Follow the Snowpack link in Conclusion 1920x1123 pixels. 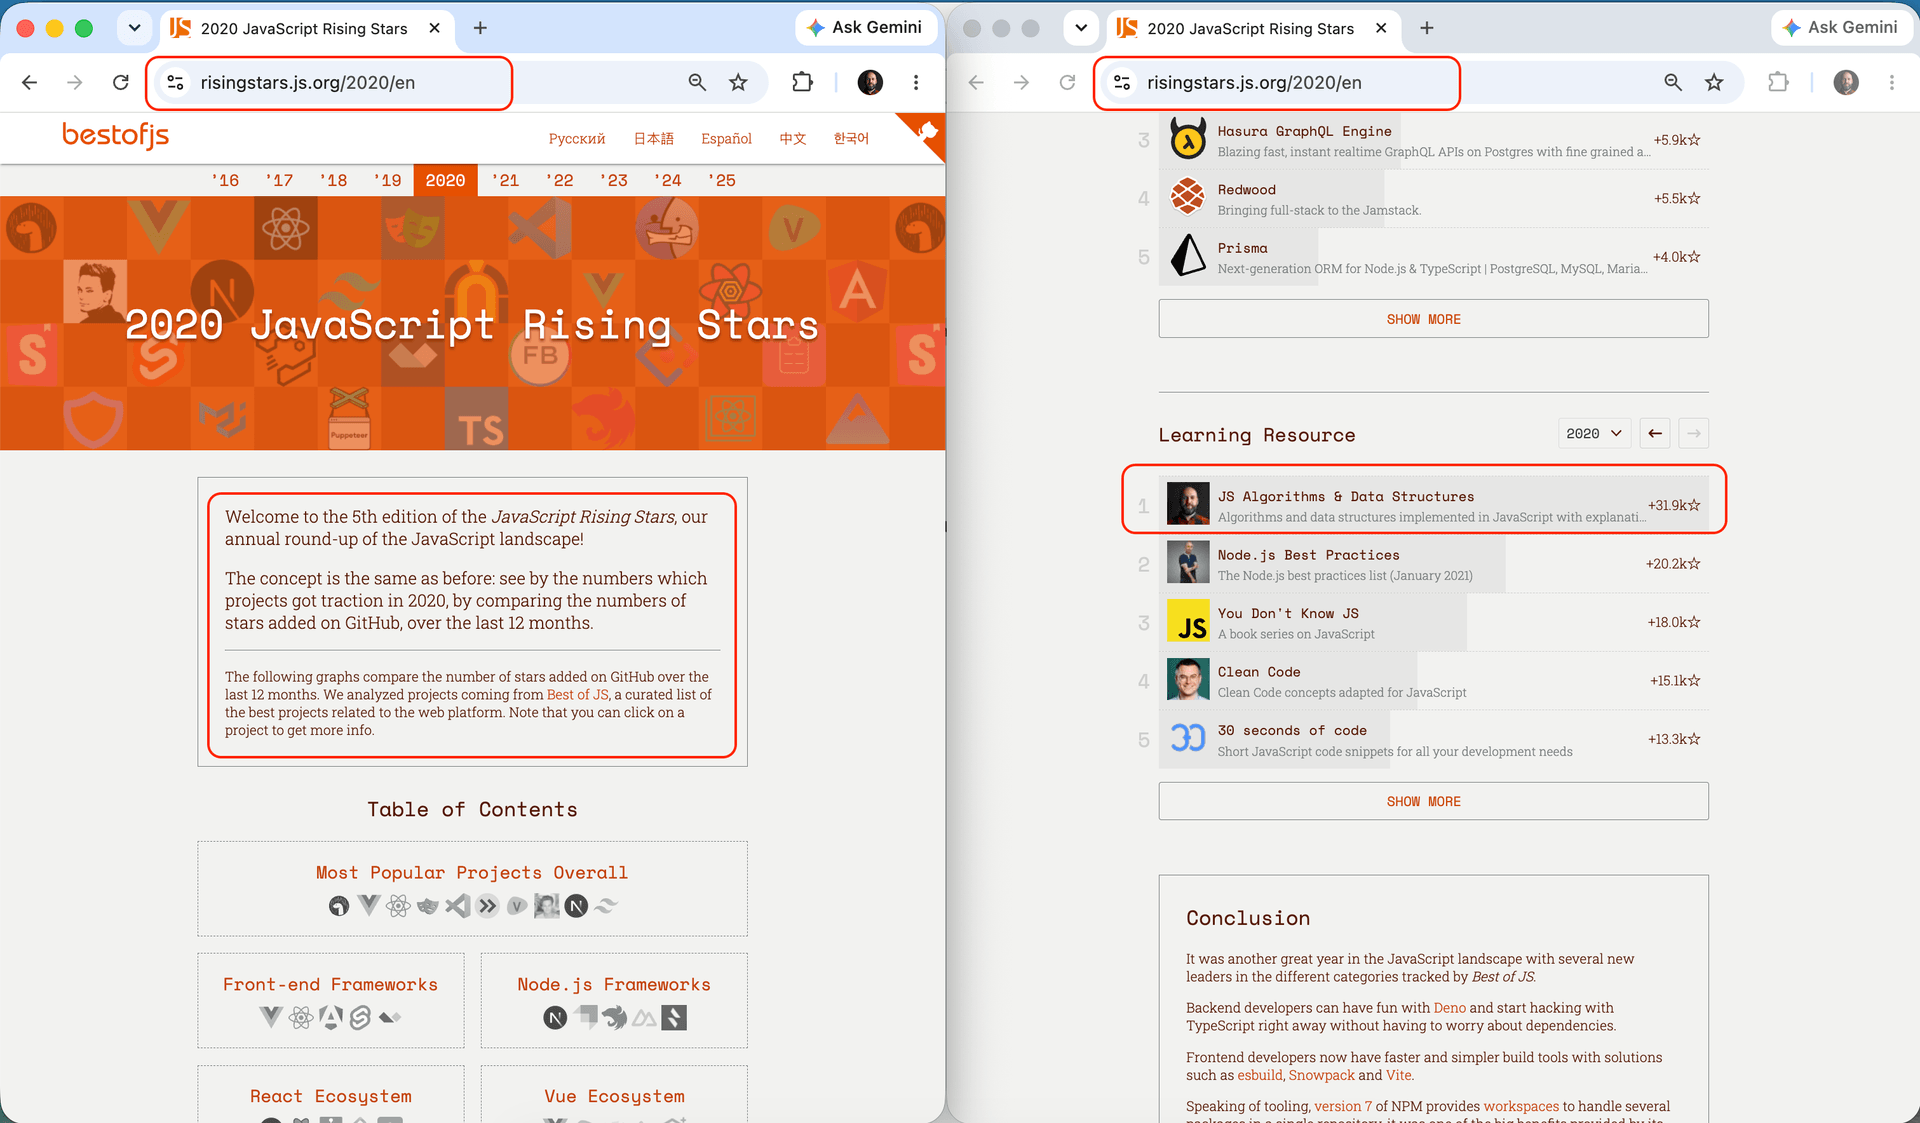pos(1321,1075)
